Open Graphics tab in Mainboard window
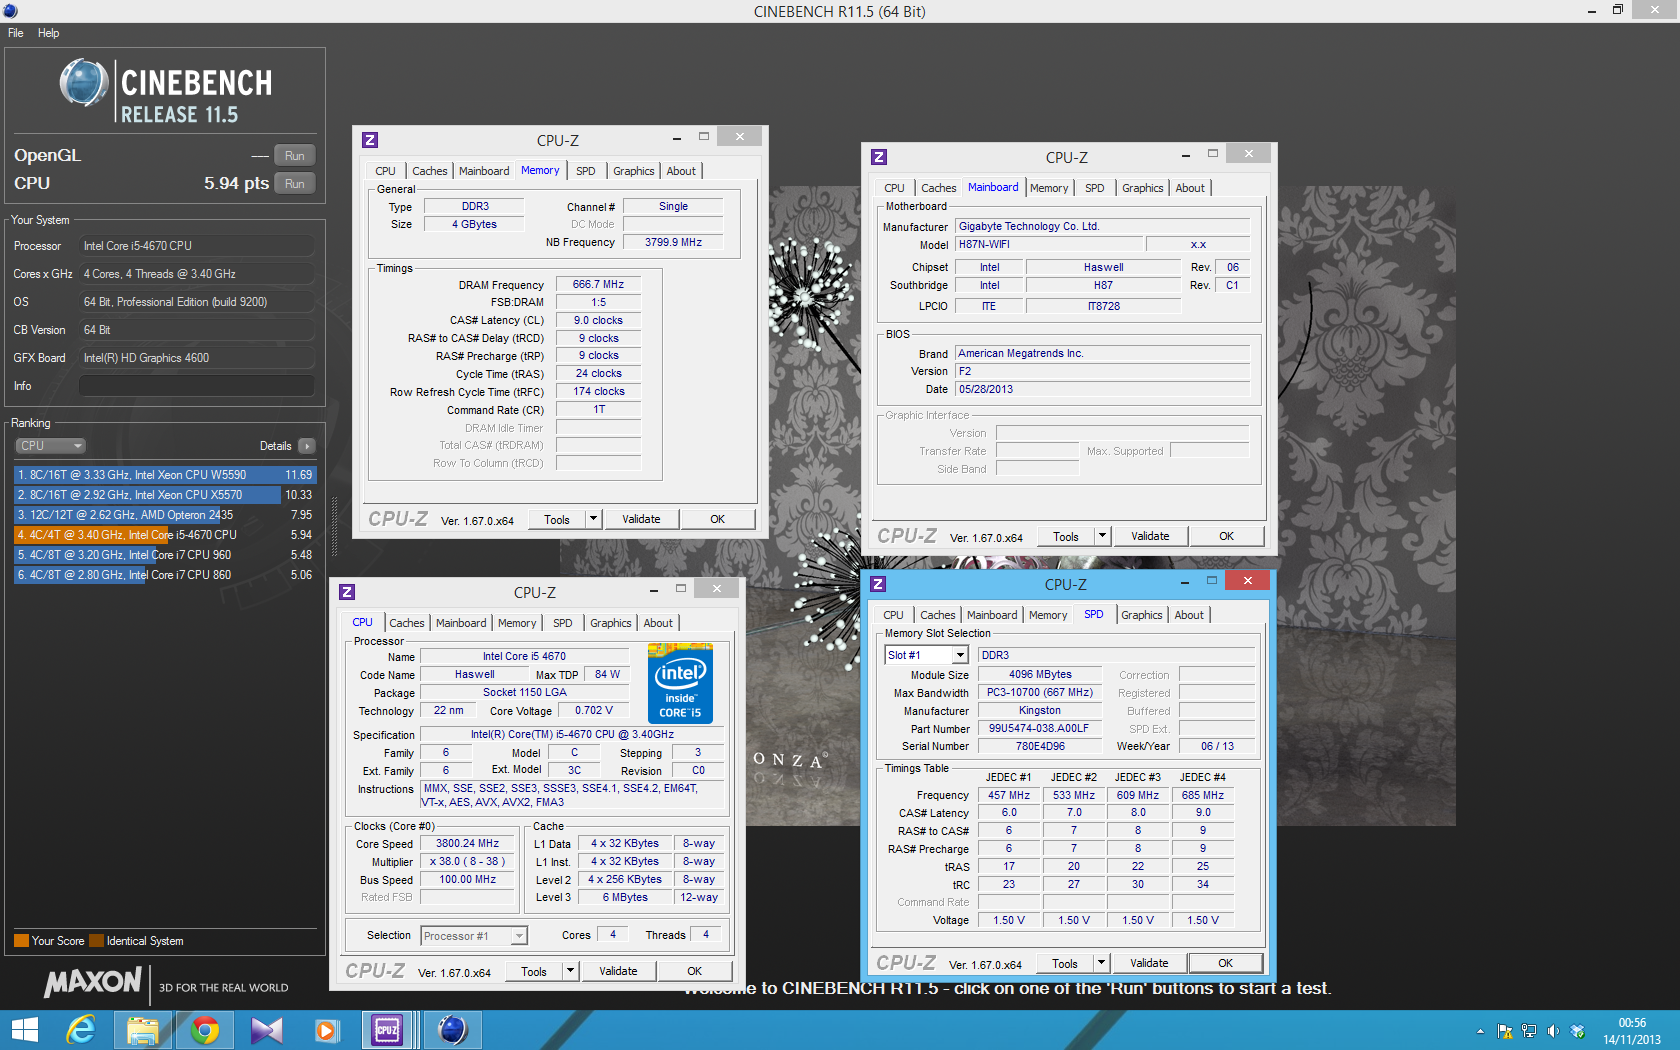 [x=1142, y=188]
